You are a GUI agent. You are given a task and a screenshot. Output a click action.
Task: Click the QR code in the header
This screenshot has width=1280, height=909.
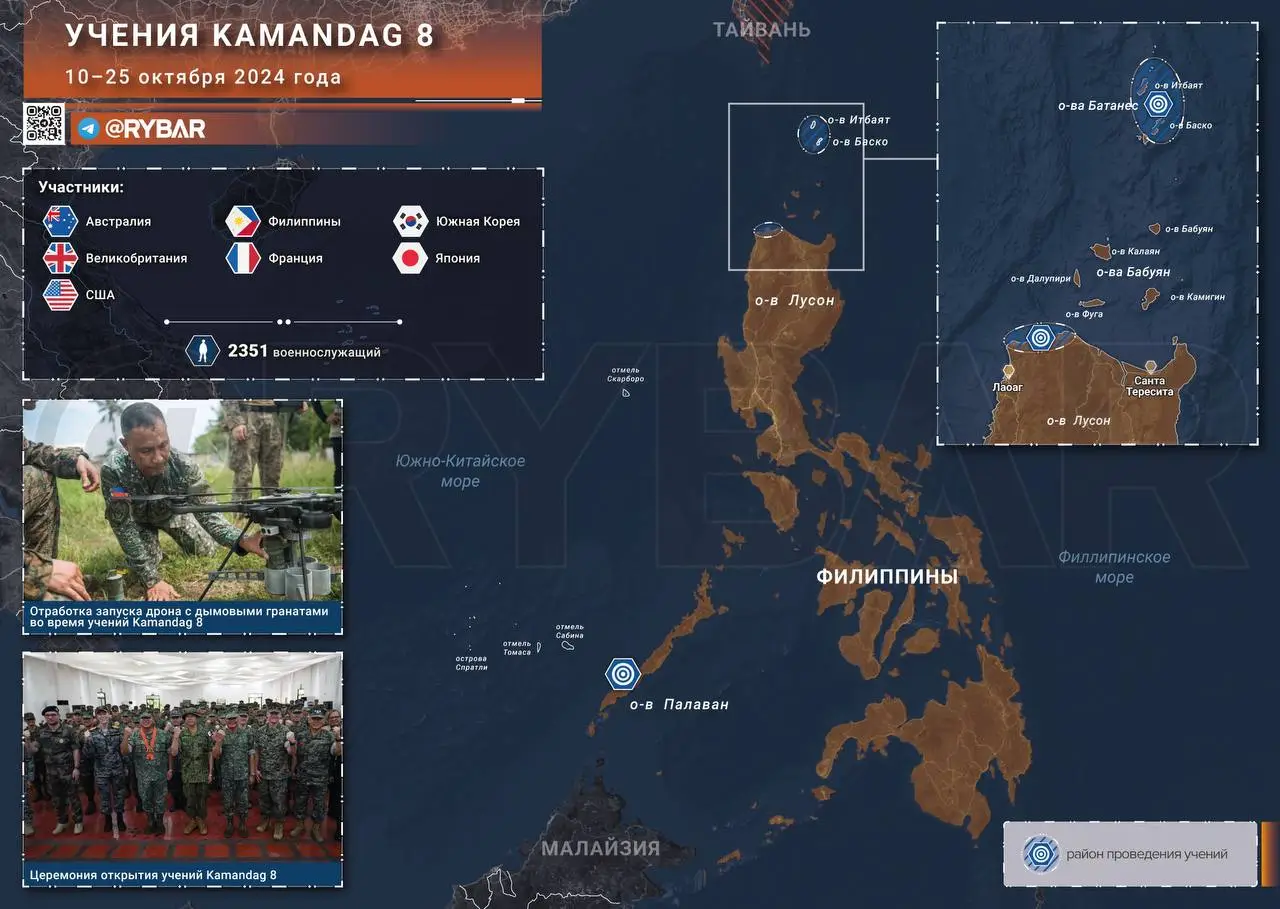click(x=45, y=123)
